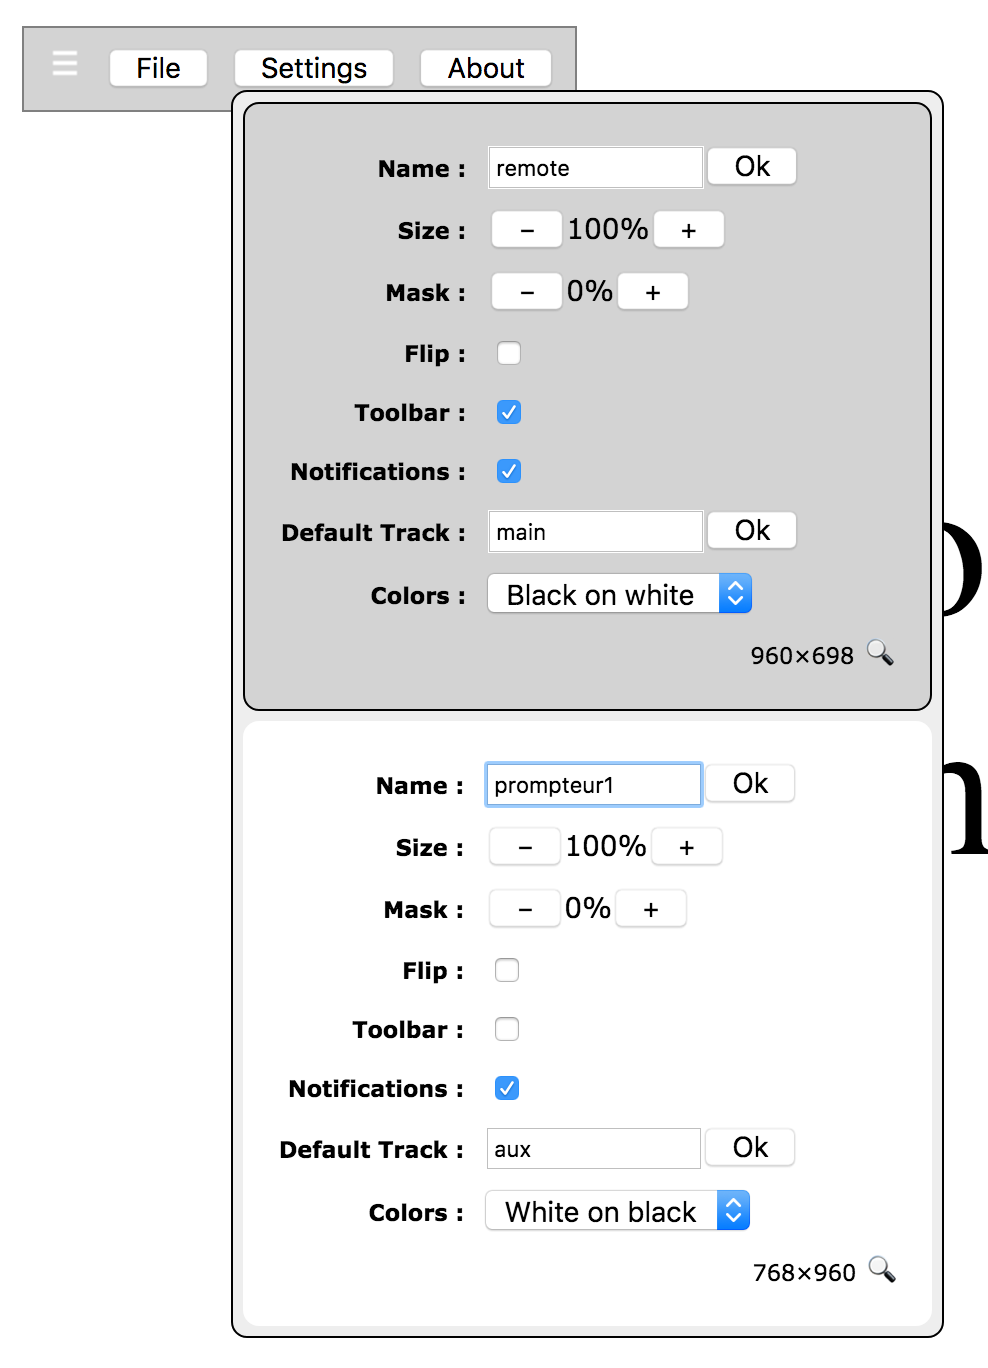Enable Flip for the remote screen
The image size is (988, 1368).
point(509,353)
